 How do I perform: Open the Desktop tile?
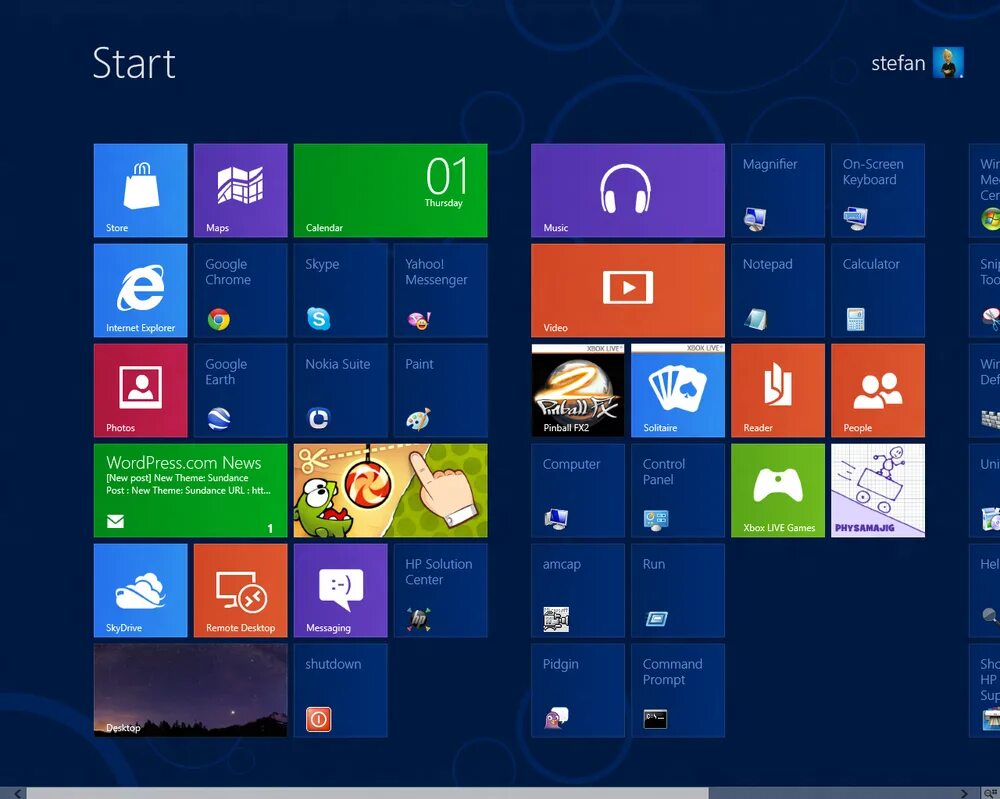[191, 691]
